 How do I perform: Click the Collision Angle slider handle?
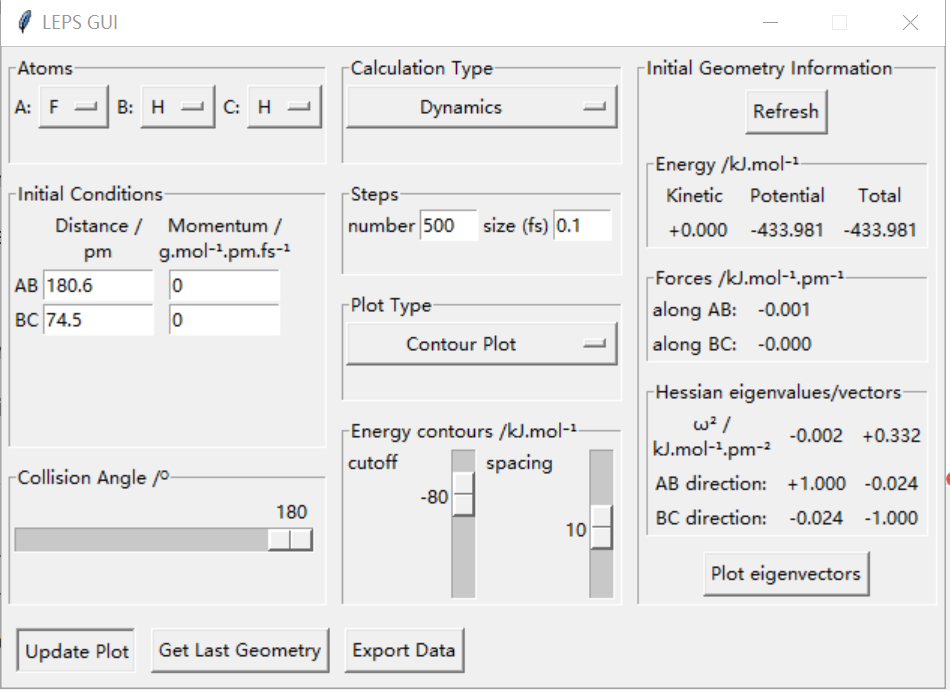coord(291,540)
